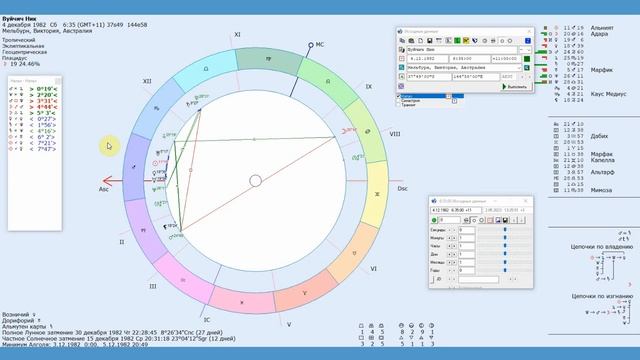Image resolution: width=640 pixels, height=360 pixels.
Task: Click the small icon right of the Синастрия row
Action: pos(454,101)
